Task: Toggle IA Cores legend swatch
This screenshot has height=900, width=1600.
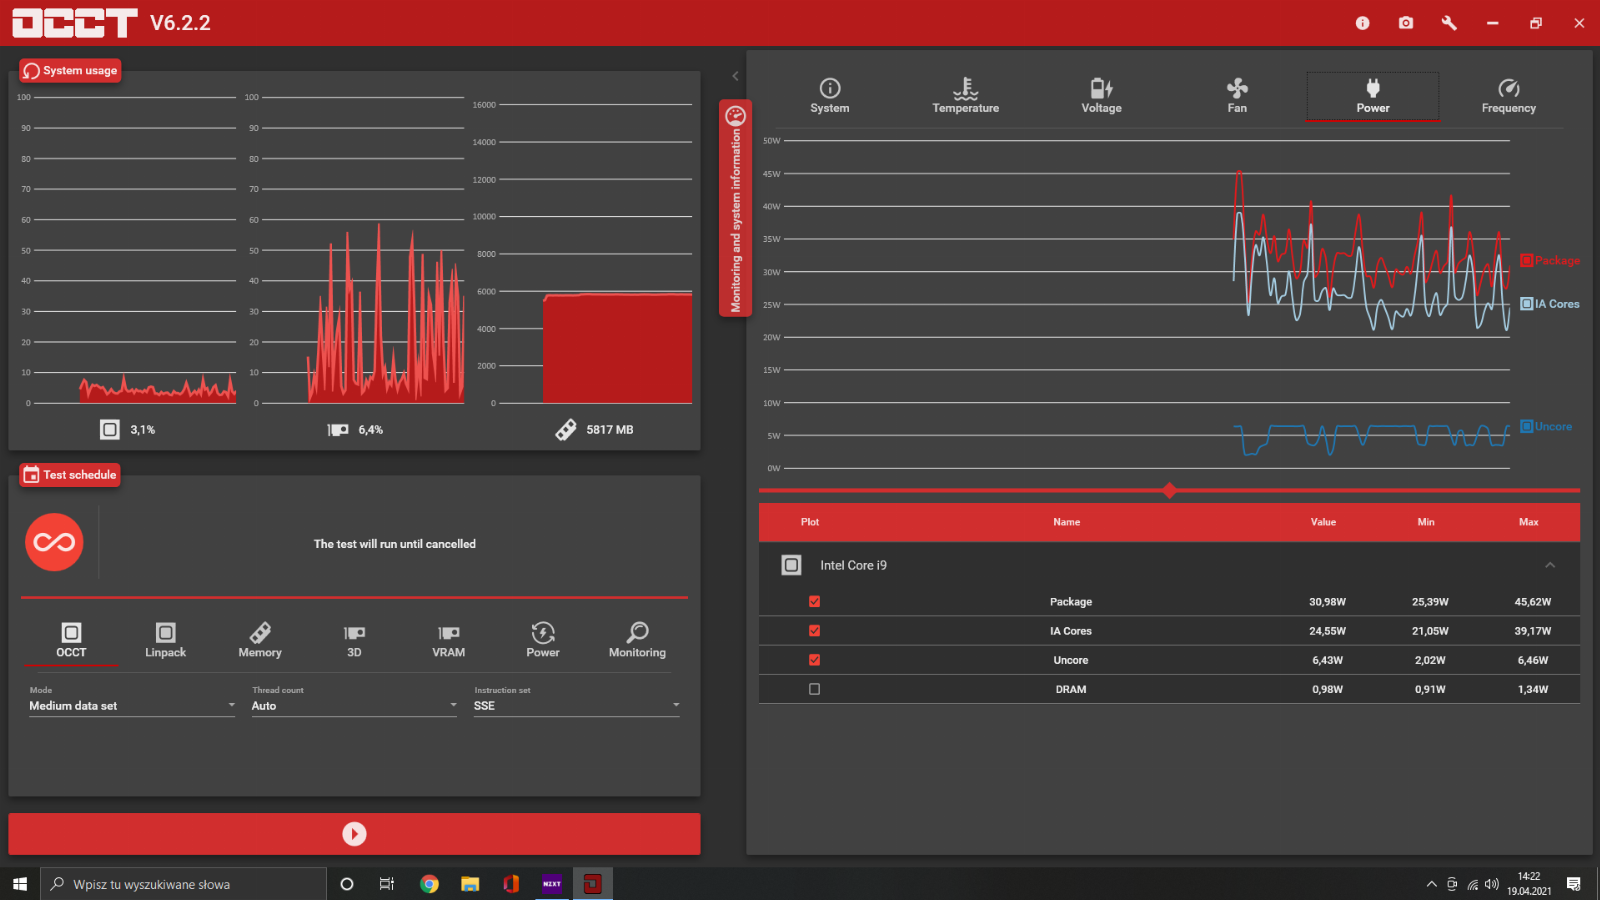Action: pos(1526,303)
